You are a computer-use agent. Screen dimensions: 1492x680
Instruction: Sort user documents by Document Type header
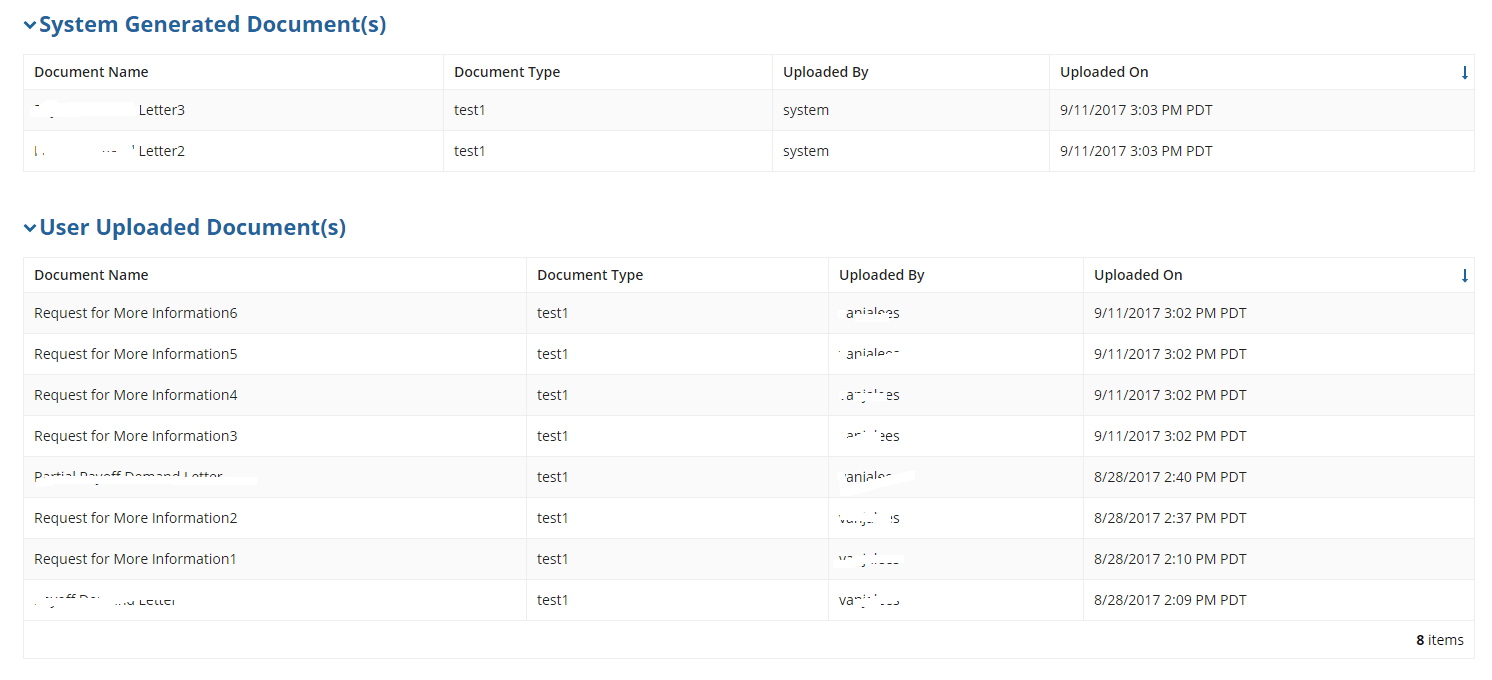point(590,275)
